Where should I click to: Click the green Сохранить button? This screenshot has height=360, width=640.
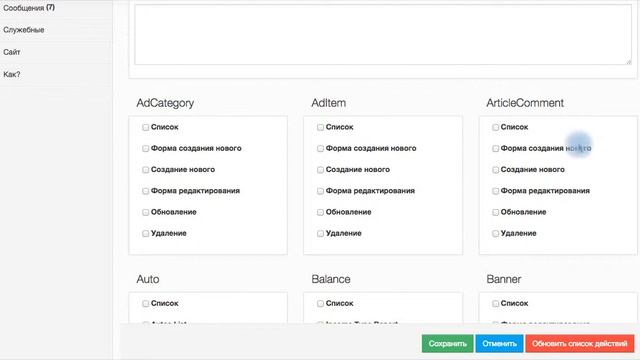pyautogui.click(x=447, y=344)
